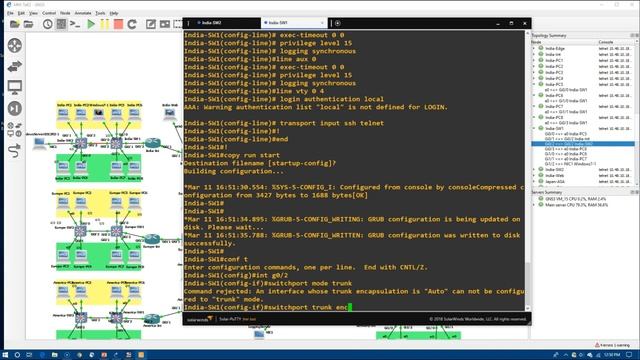This screenshot has height=360, width=640.
Task: Click the insert picture icon
Action: pos(164,24)
